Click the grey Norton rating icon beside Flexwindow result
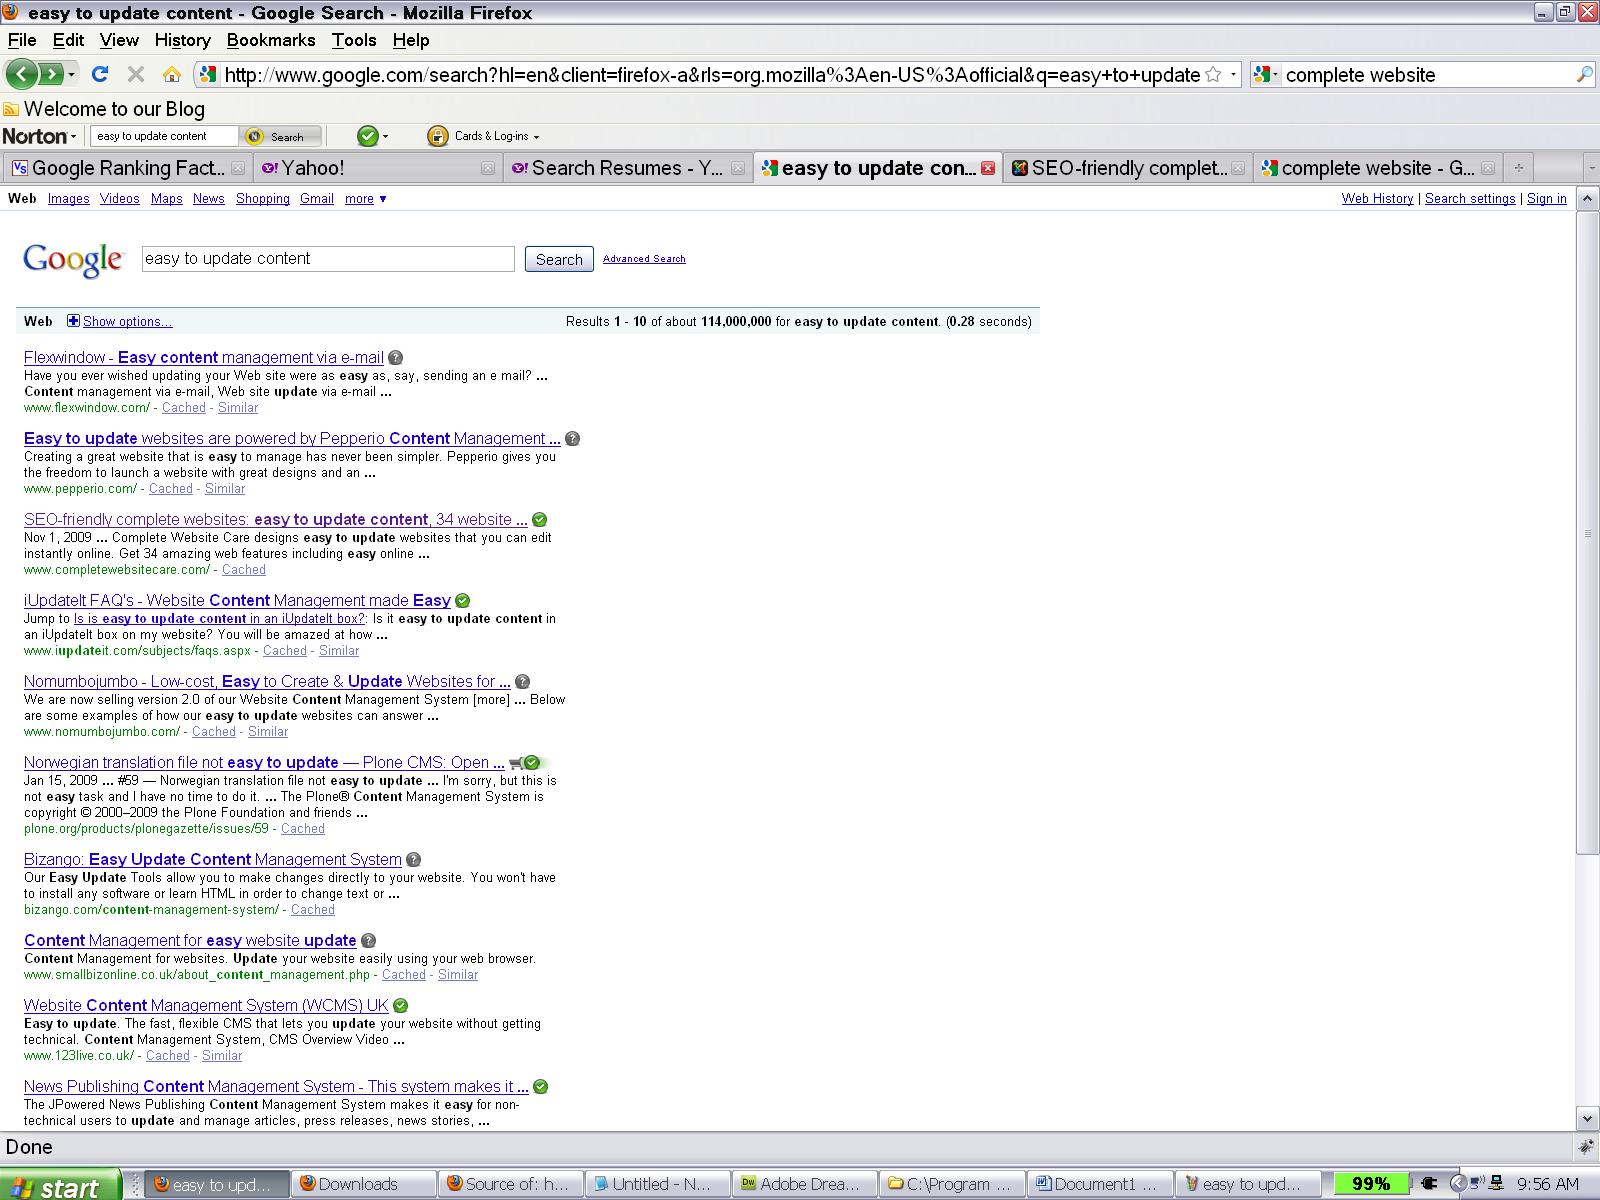The height and width of the screenshot is (1200, 1600). click(396, 358)
